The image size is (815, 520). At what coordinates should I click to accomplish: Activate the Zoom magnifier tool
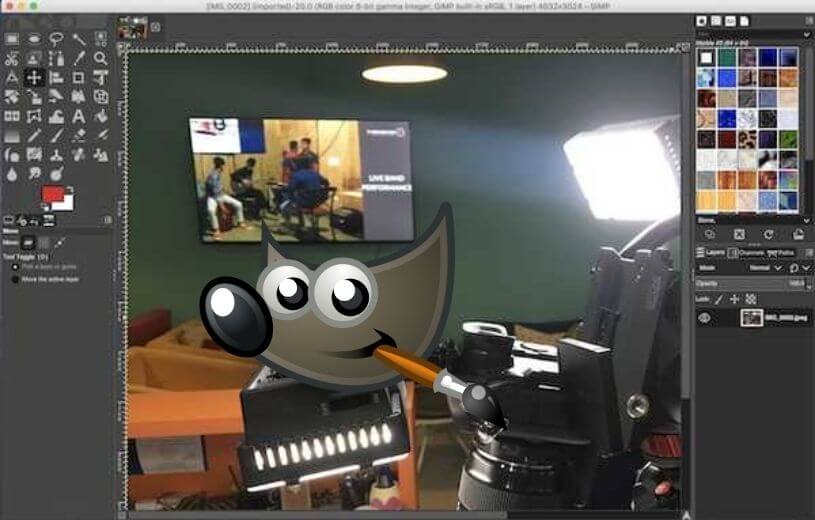click(101, 59)
